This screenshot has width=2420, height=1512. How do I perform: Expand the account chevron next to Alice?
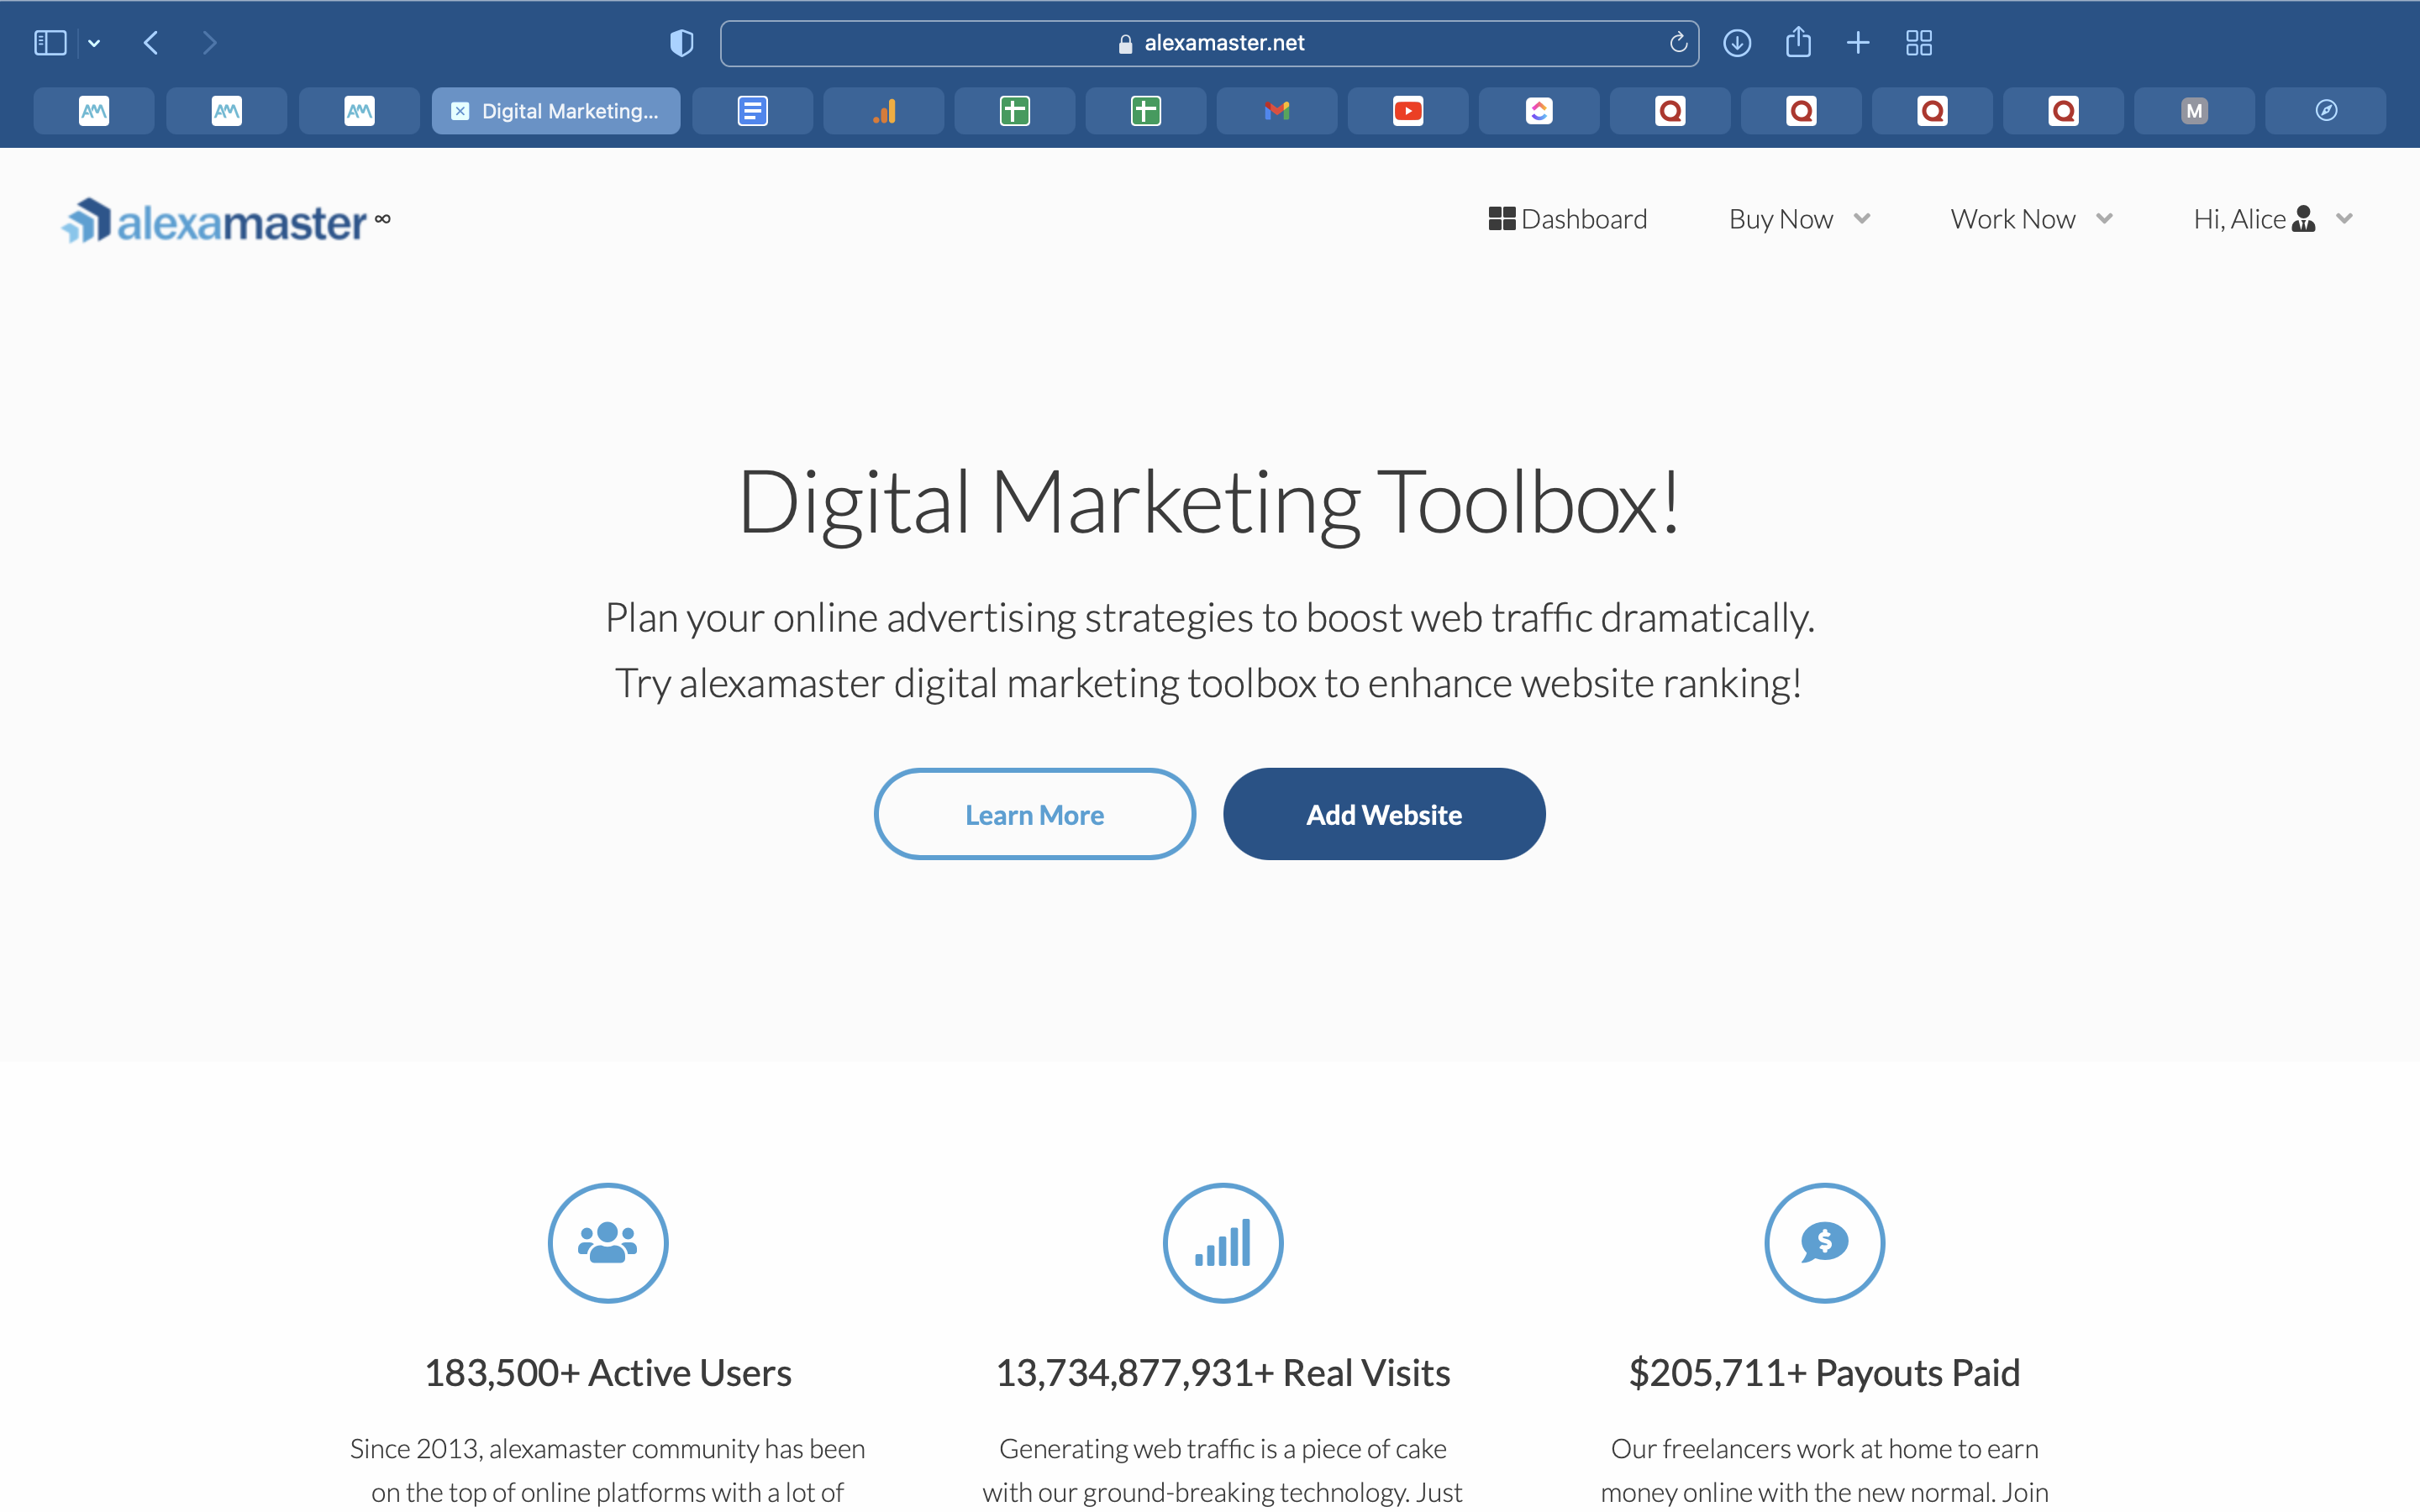[x=2344, y=219]
